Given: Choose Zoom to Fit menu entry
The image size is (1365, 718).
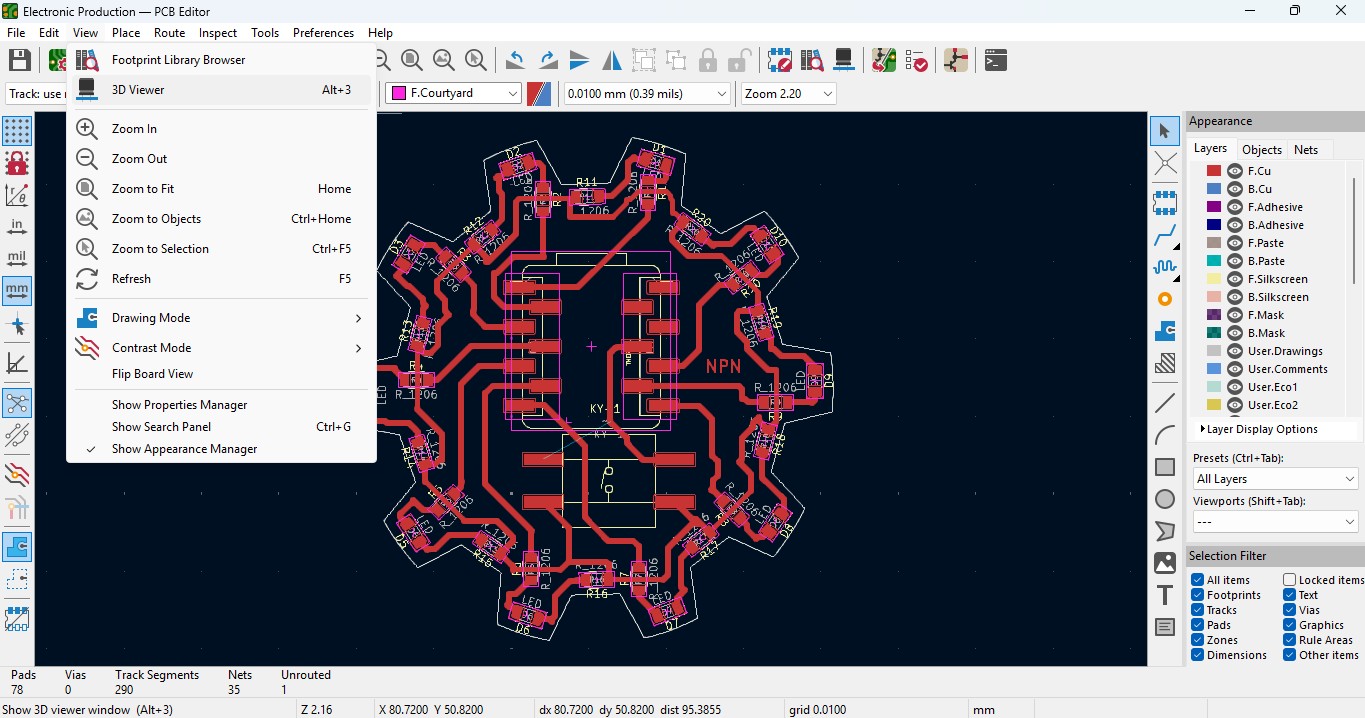Looking at the screenshot, I should 221,189.
